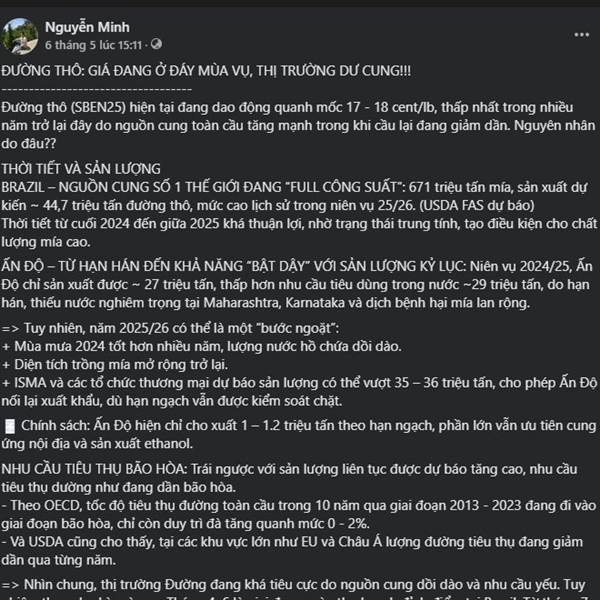Image resolution: width=600 pixels, height=600 pixels.
Task: Click the dashed separator line below the headline
Action: coord(96,90)
